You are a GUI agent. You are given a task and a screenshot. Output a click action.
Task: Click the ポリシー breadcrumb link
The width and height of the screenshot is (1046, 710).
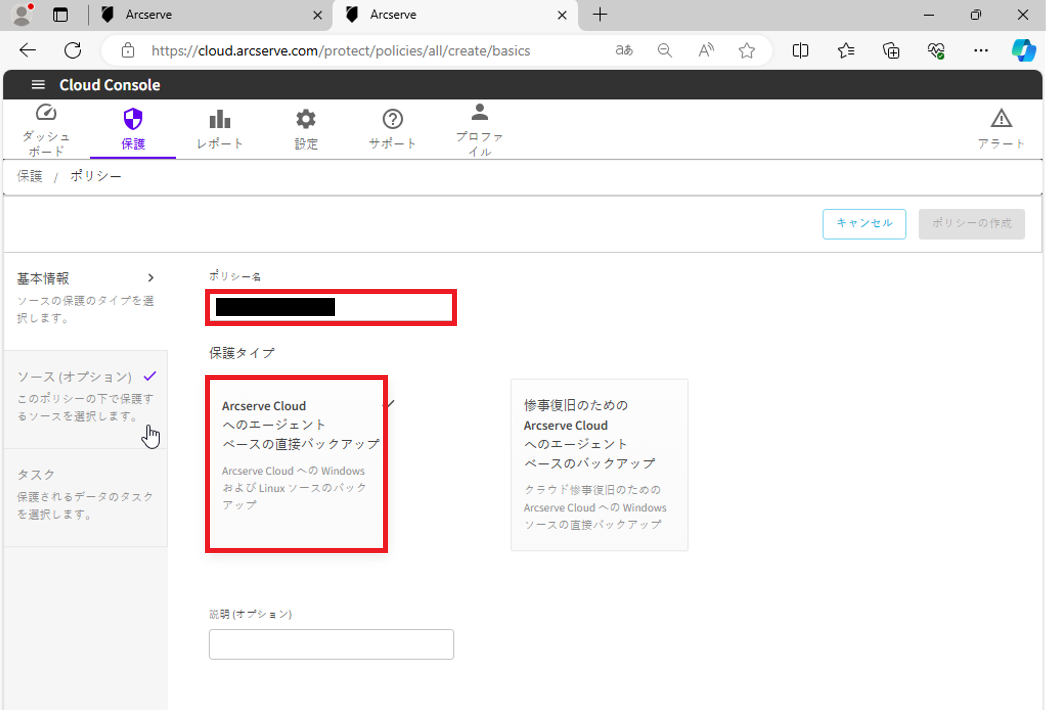[96, 176]
